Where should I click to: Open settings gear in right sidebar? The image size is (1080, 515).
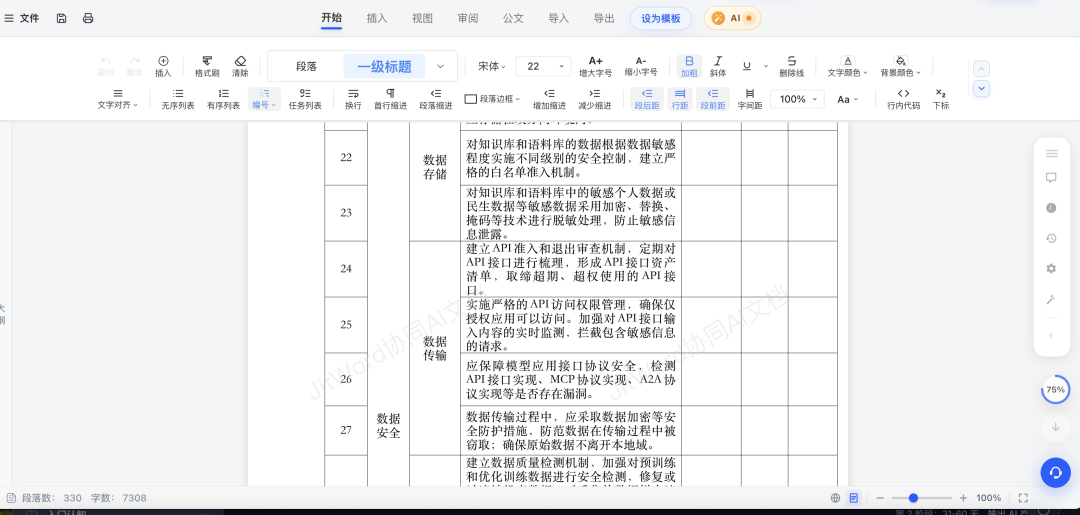point(1051,269)
